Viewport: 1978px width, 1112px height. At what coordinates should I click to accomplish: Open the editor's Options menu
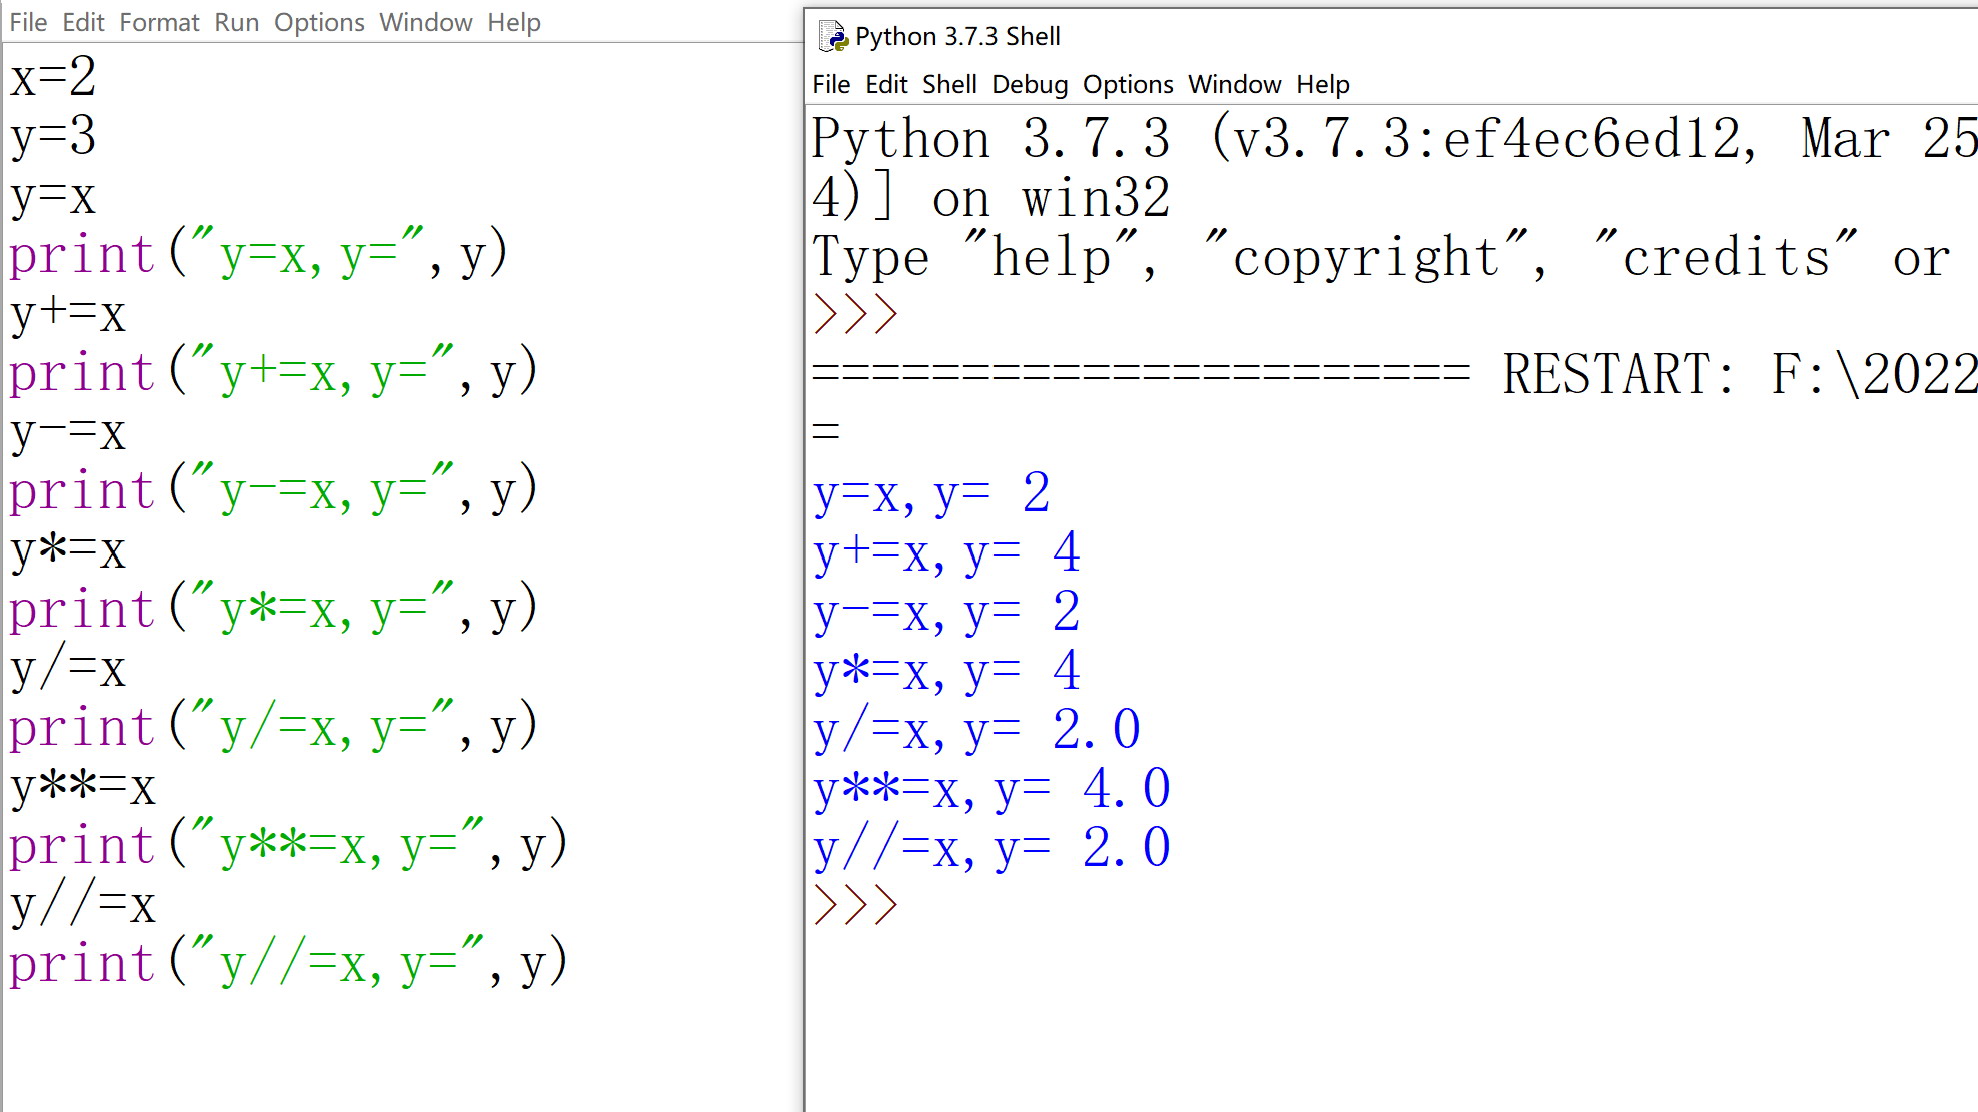(319, 22)
